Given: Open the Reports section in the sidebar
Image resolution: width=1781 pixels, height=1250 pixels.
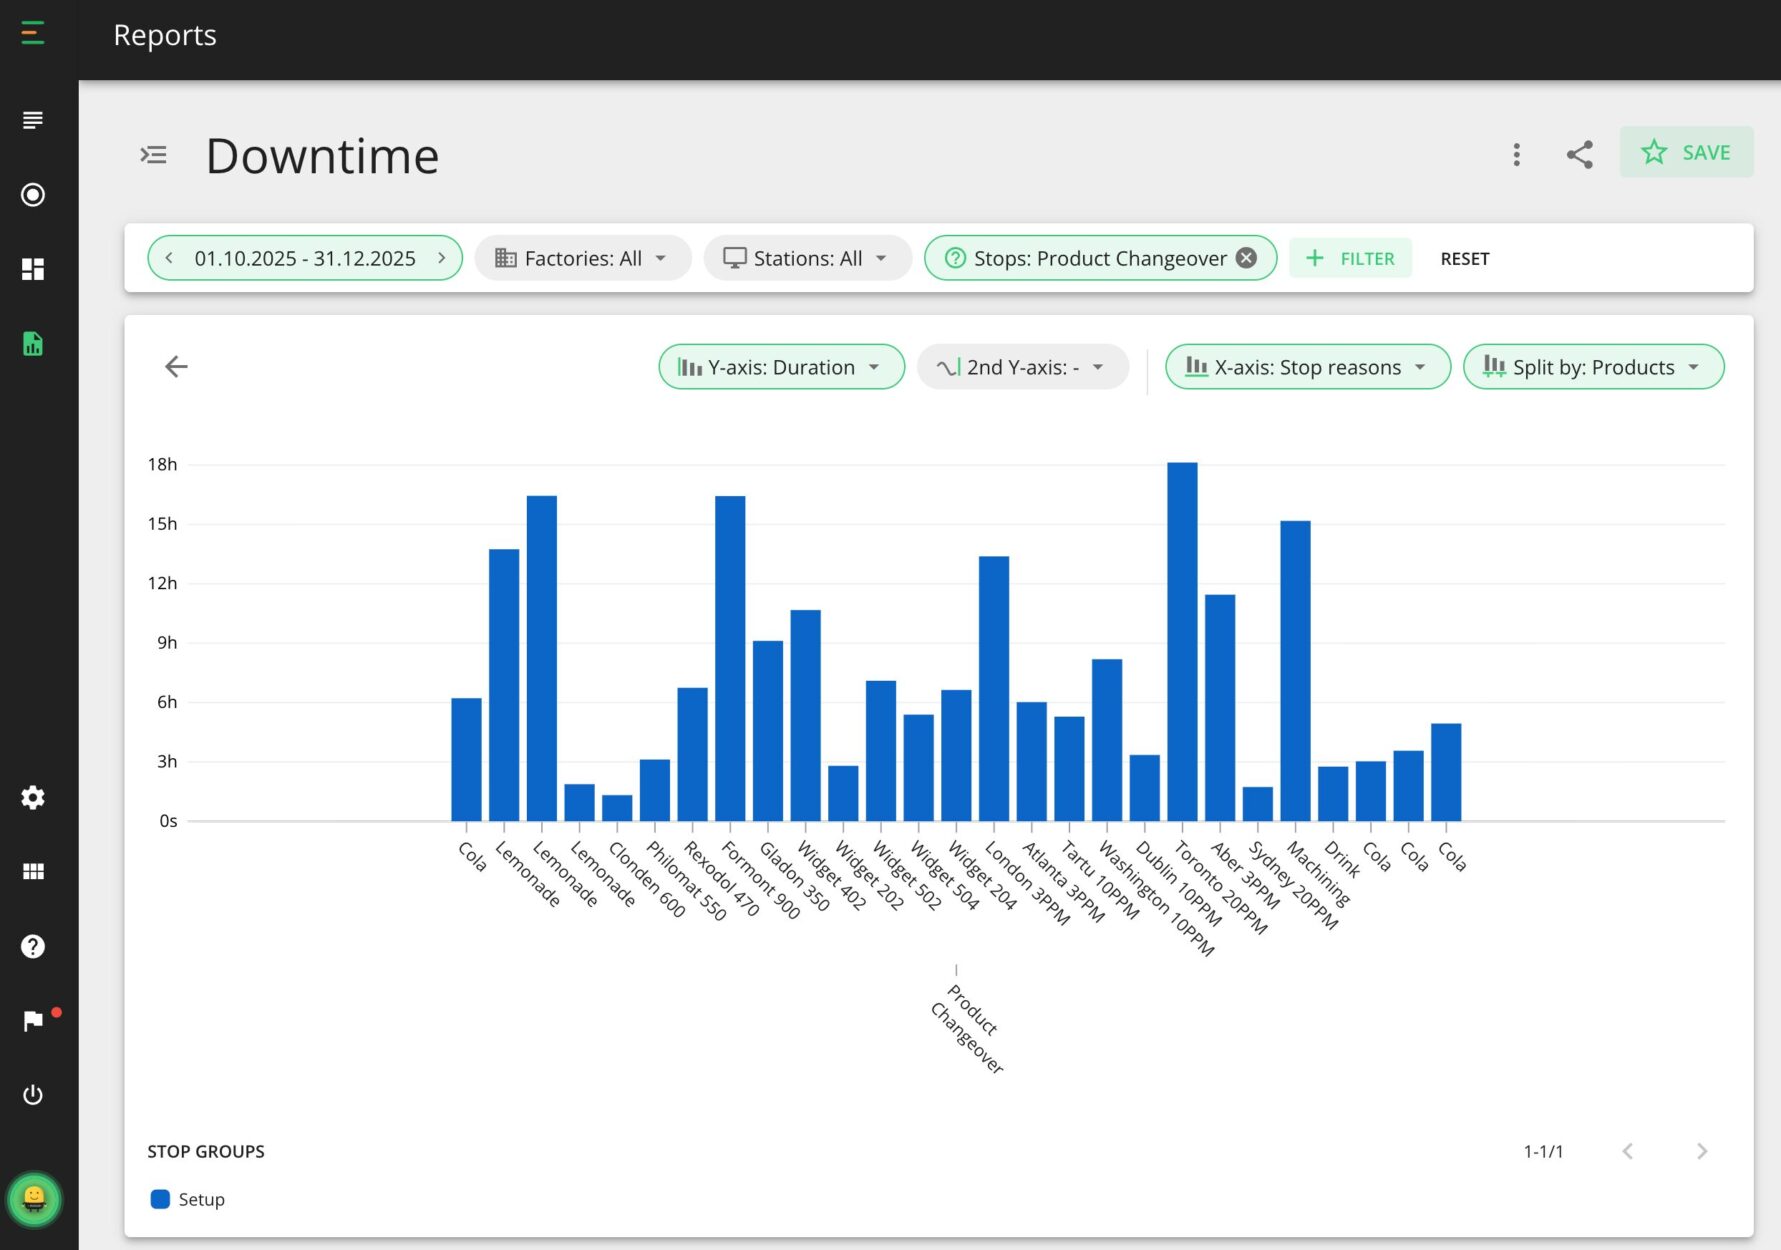Looking at the screenshot, I should [33, 343].
